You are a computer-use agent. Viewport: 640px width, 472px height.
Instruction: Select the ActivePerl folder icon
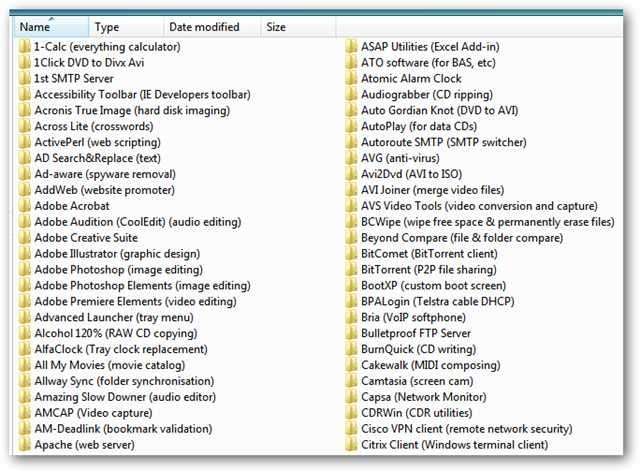click(24, 142)
